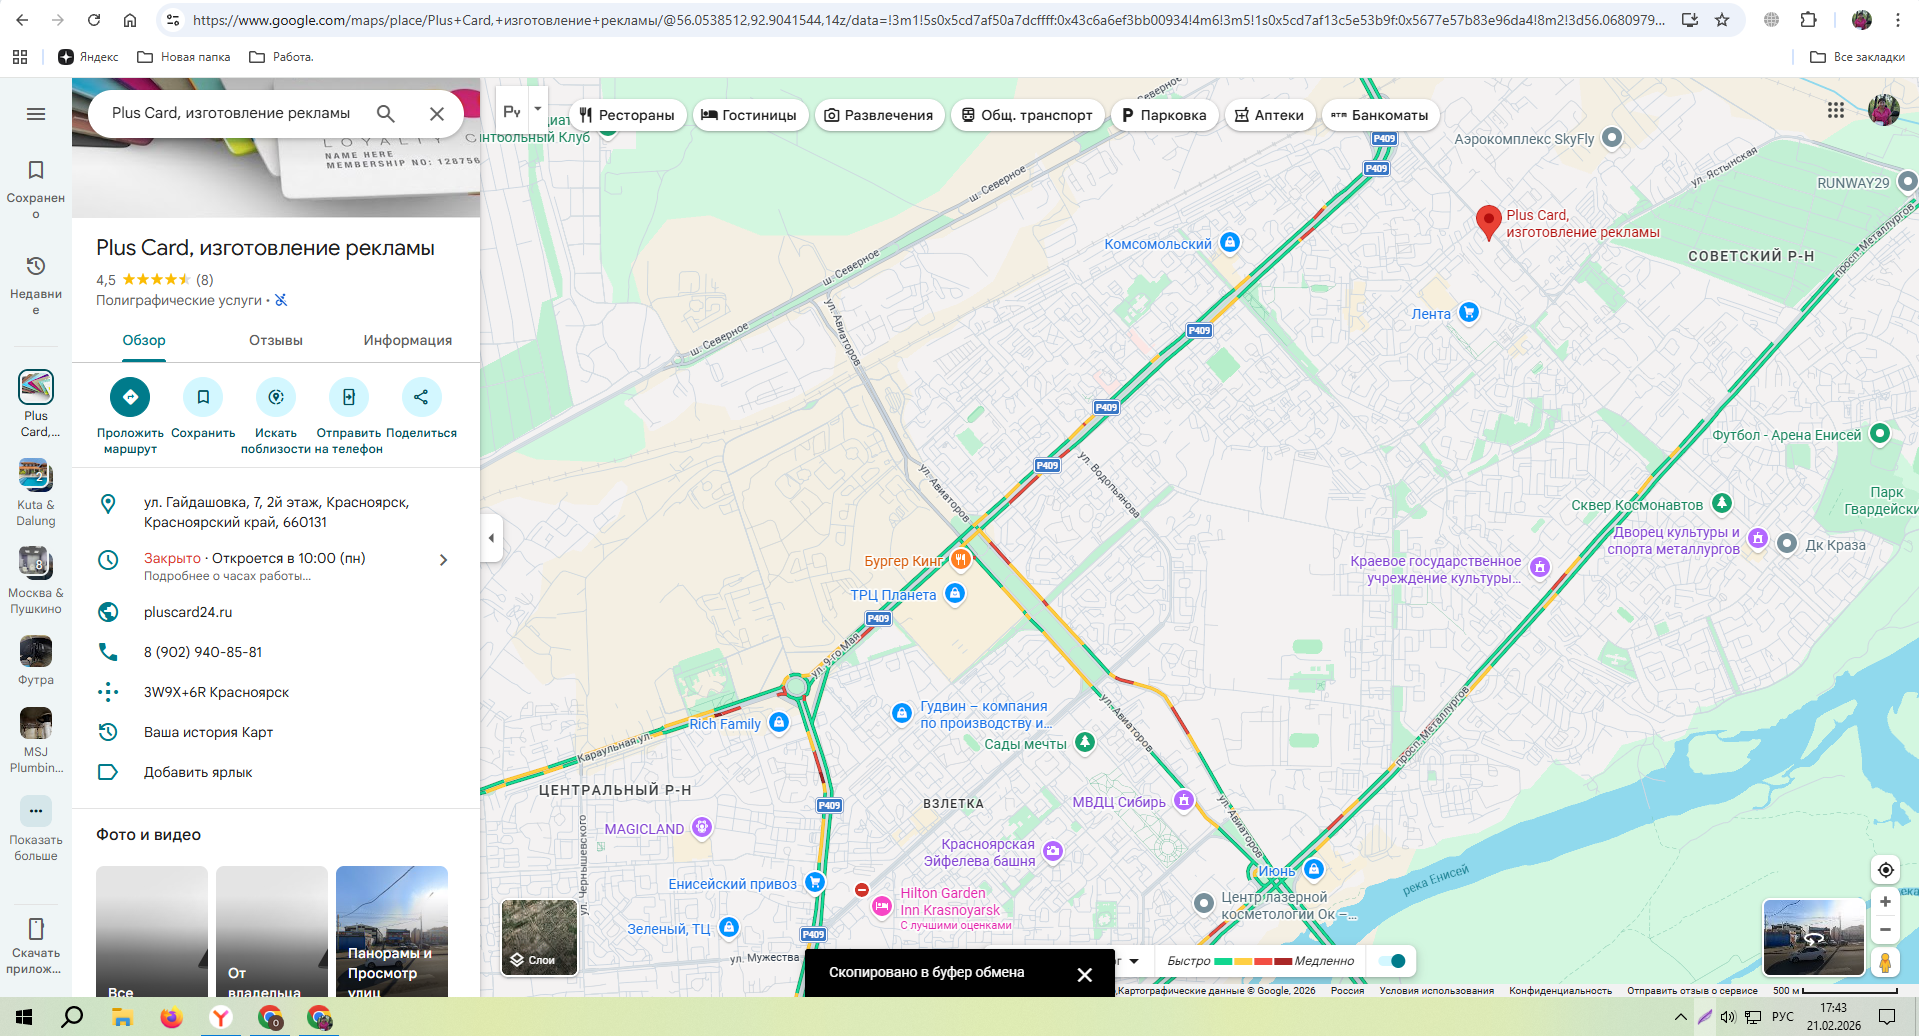Open the Работа bookmarks folder

coord(281,57)
